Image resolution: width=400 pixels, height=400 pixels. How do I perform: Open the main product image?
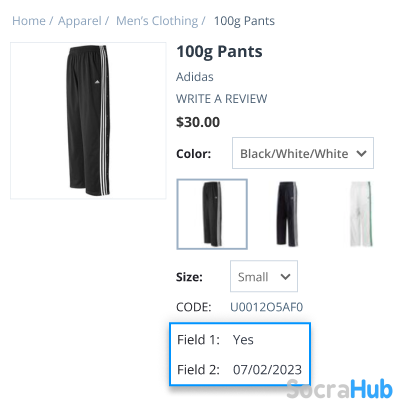pos(88,121)
